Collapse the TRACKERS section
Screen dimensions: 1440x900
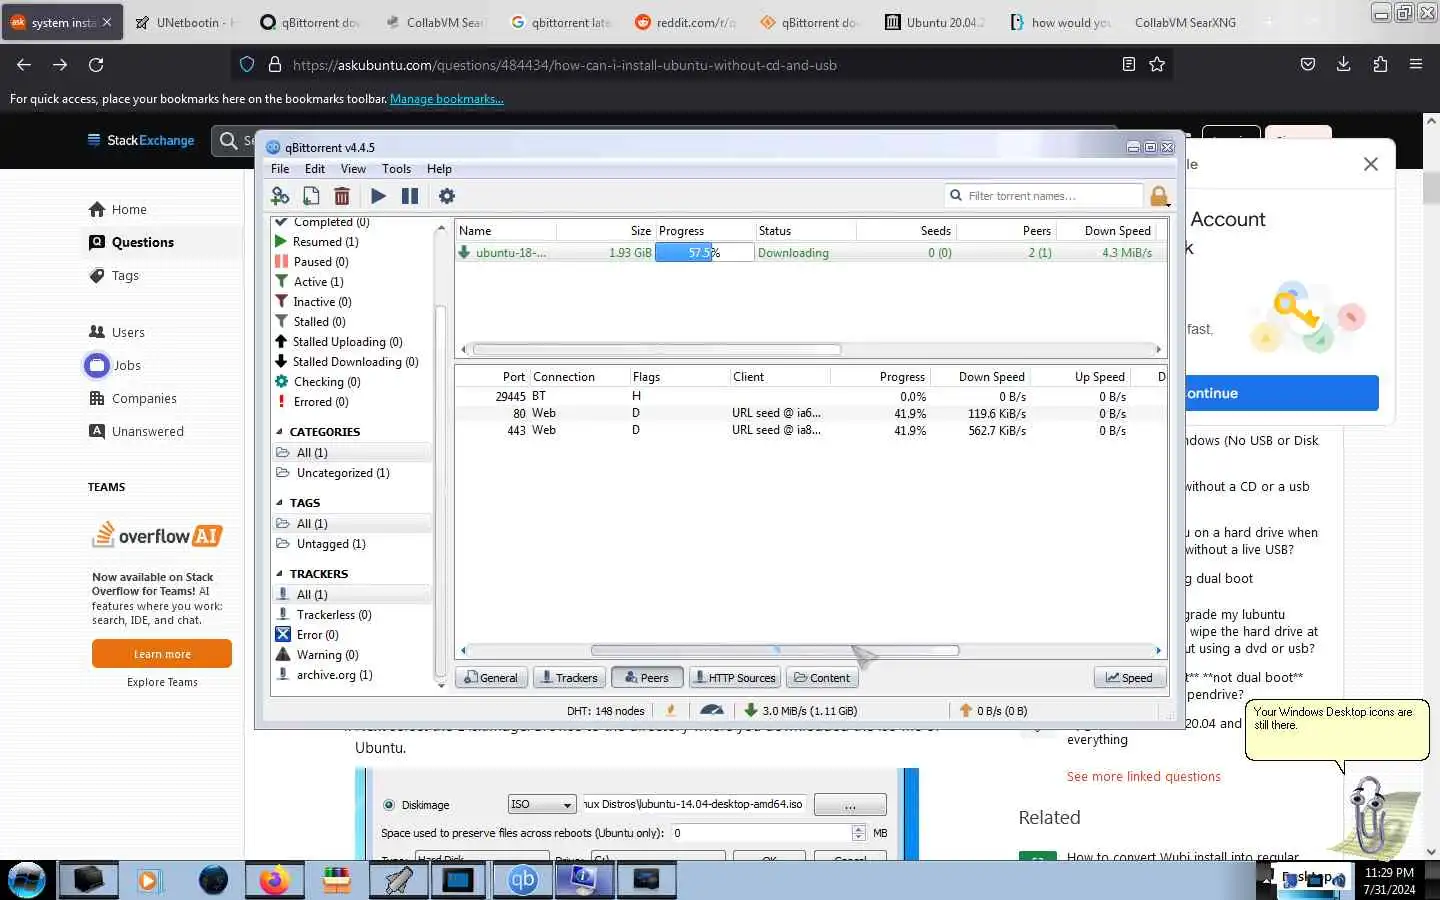[279, 574]
